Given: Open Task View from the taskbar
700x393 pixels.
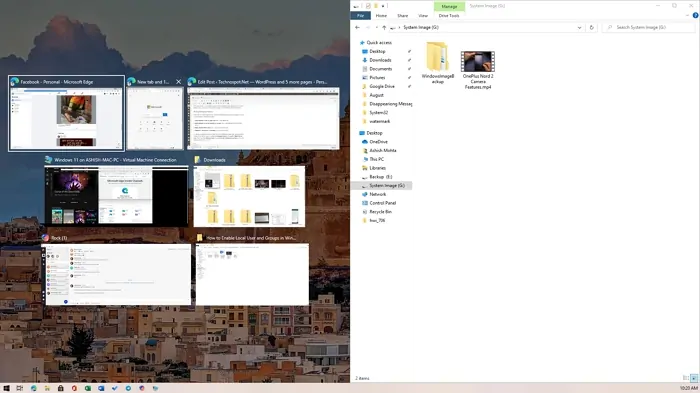Looking at the screenshot, I should pos(20,388).
